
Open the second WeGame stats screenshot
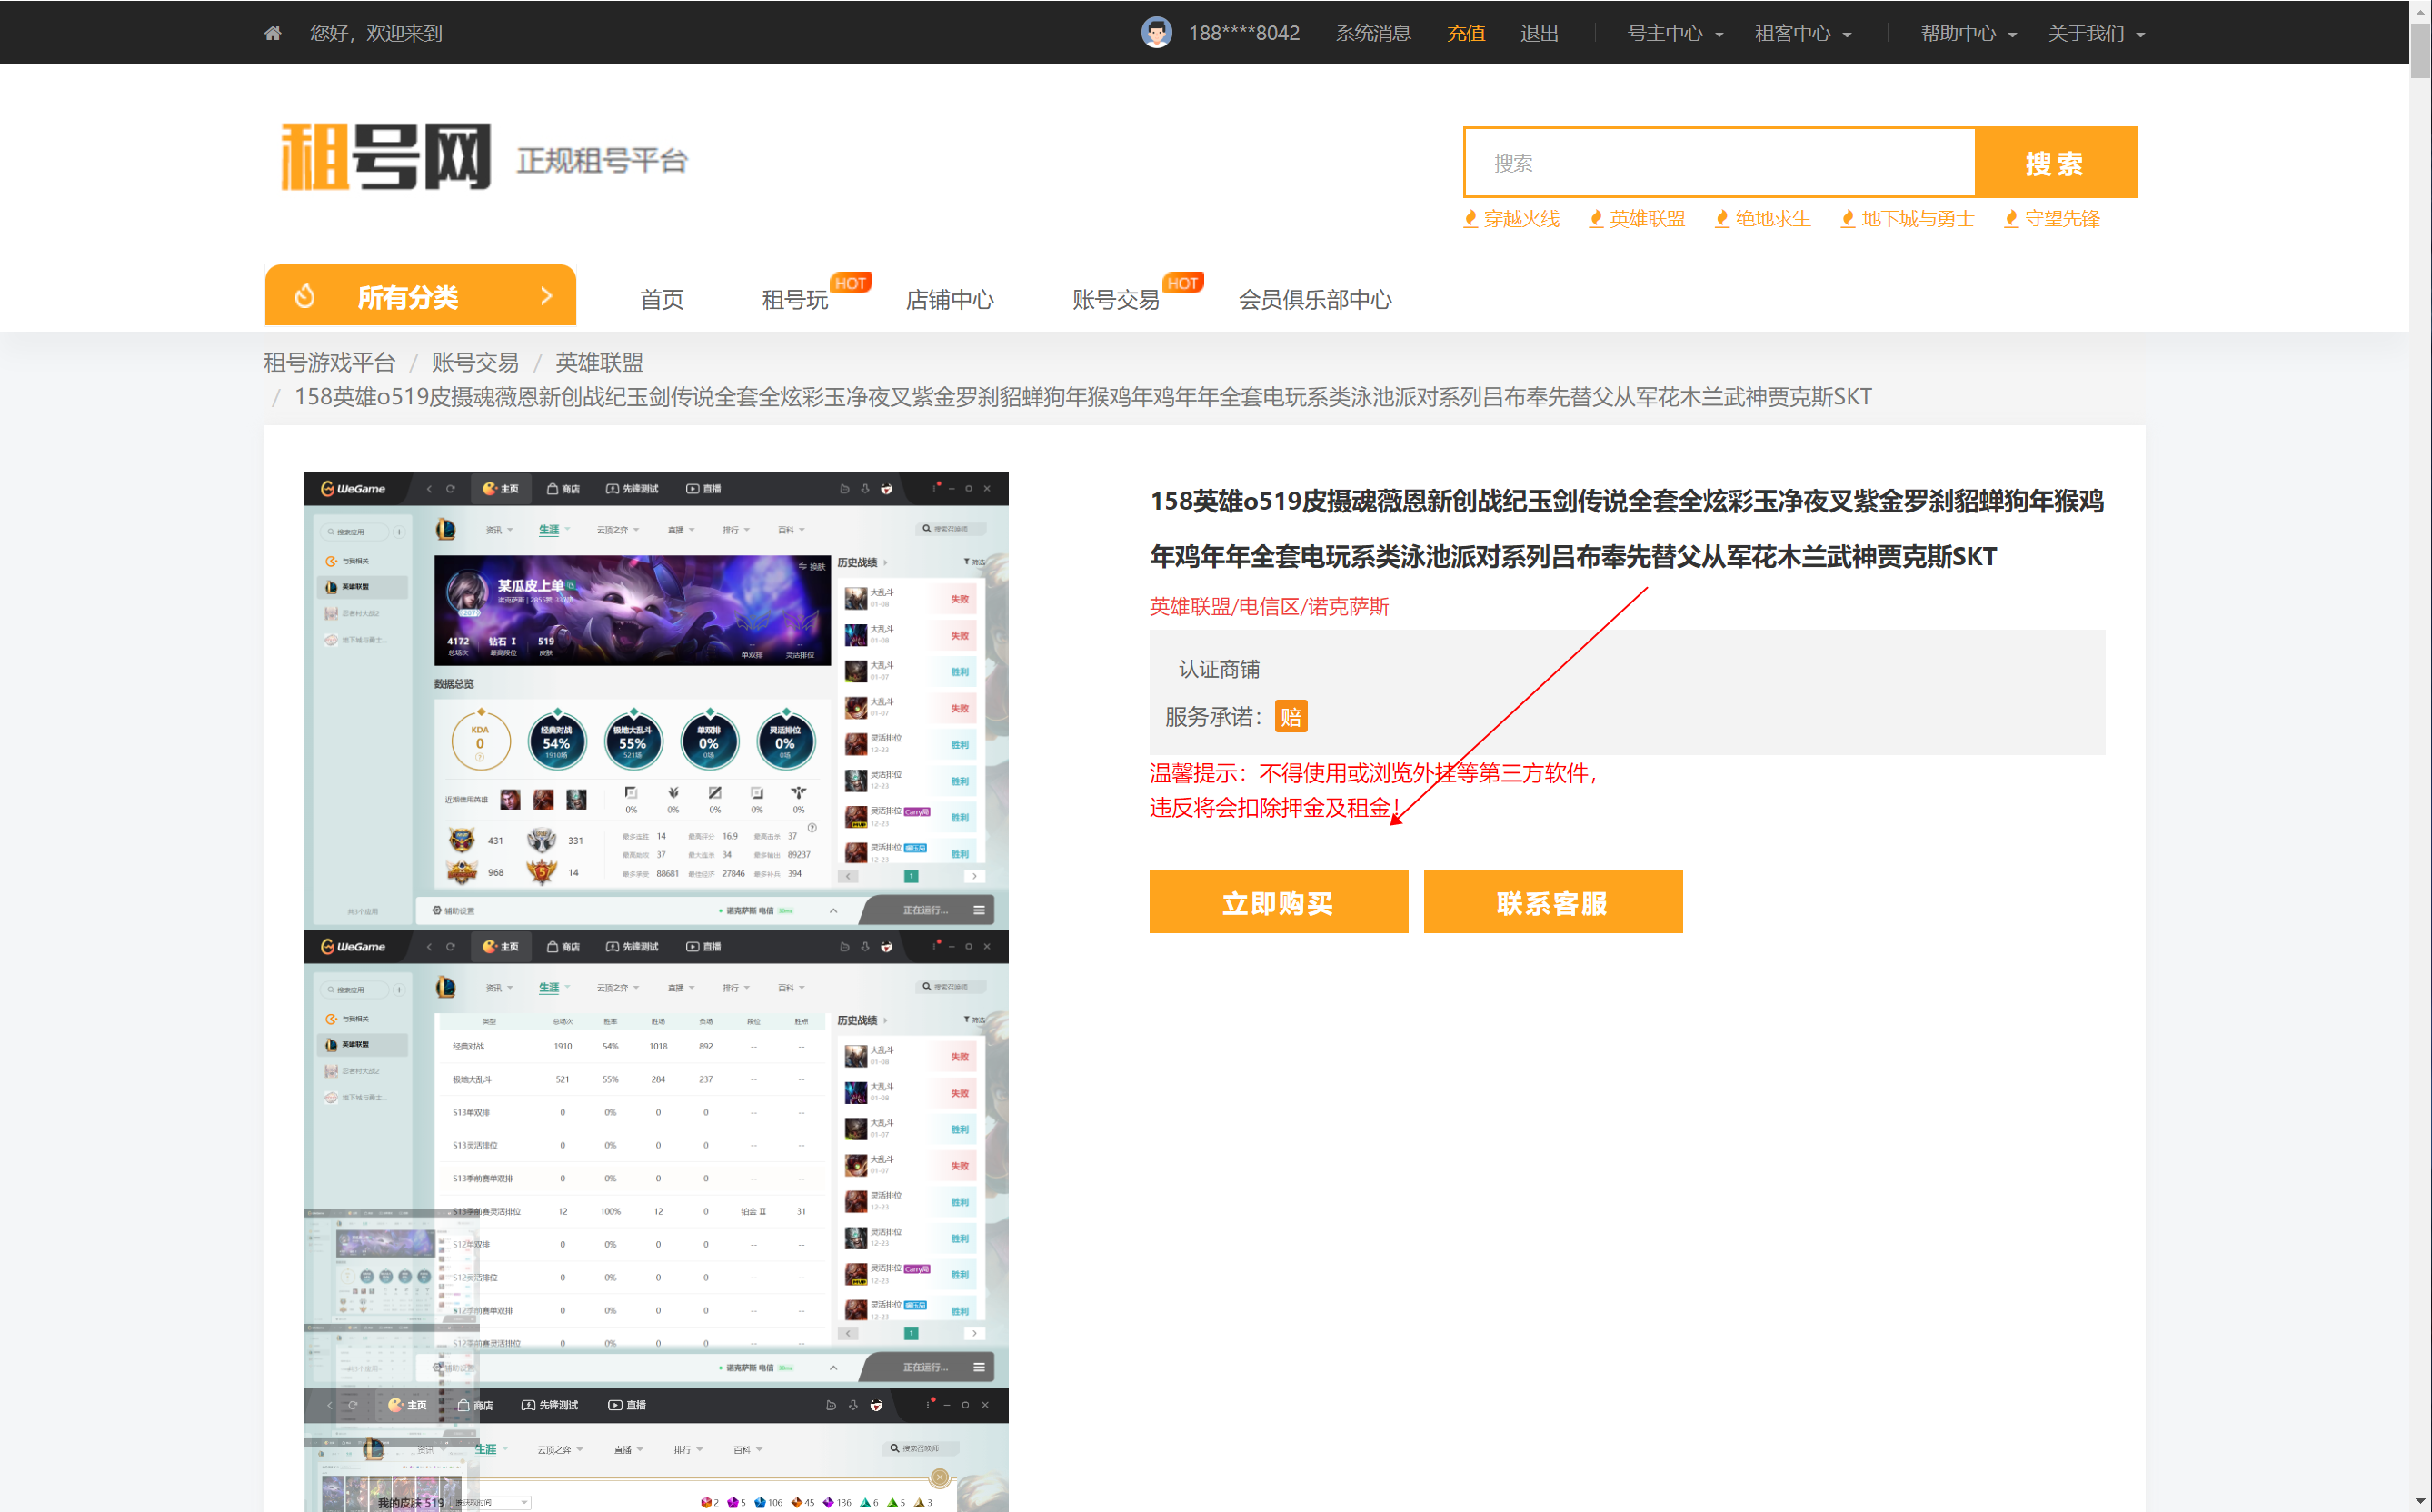(x=656, y=1158)
